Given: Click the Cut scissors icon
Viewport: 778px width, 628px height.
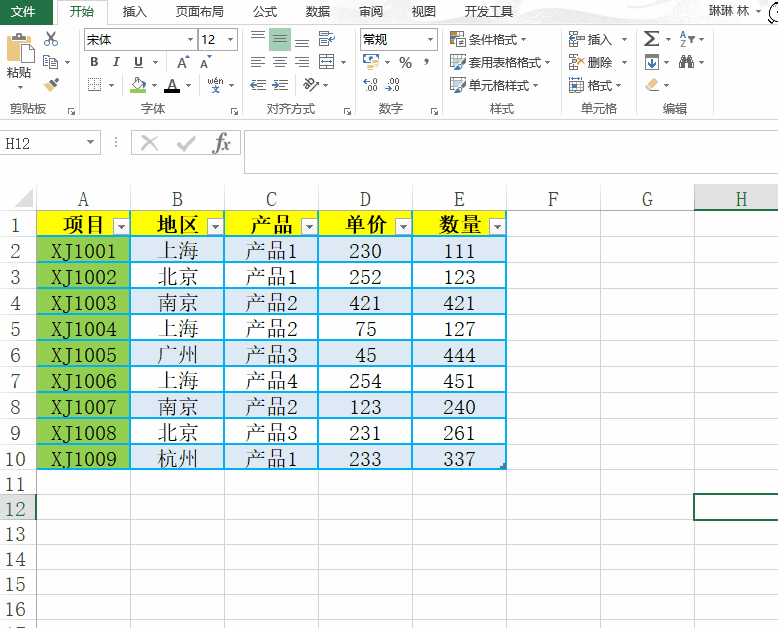Looking at the screenshot, I should click(51, 39).
